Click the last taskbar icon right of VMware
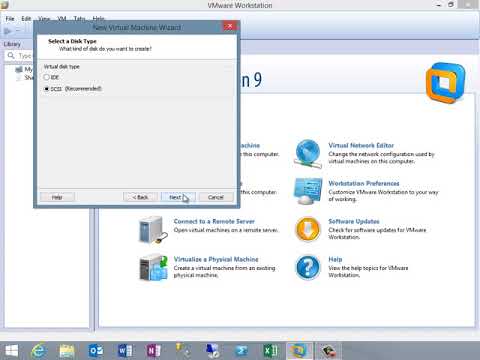The image size is (480, 360). (328, 351)
